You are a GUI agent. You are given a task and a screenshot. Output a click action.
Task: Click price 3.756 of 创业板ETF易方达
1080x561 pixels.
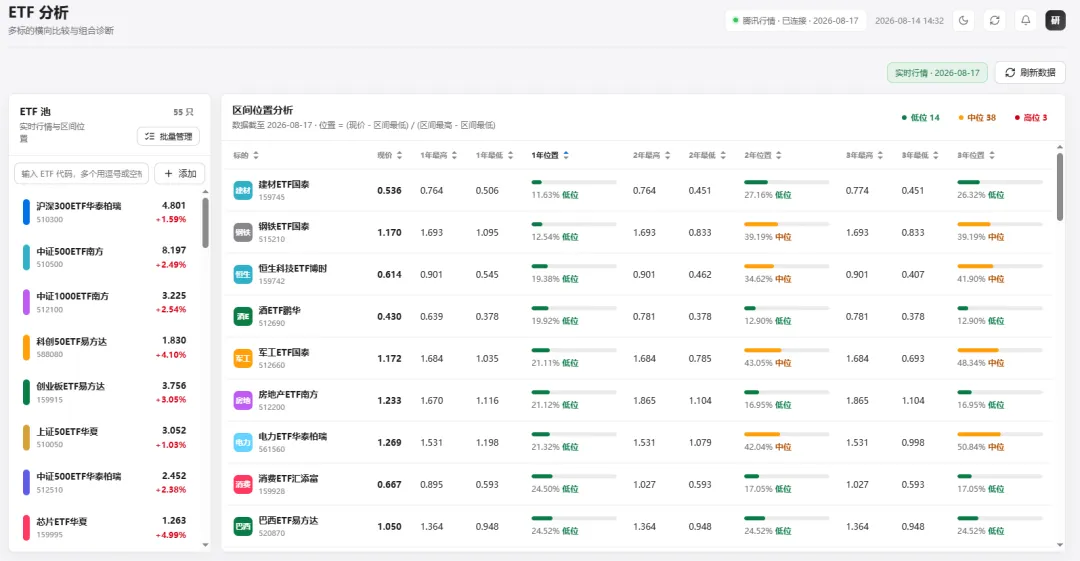(x=174, y=386)
